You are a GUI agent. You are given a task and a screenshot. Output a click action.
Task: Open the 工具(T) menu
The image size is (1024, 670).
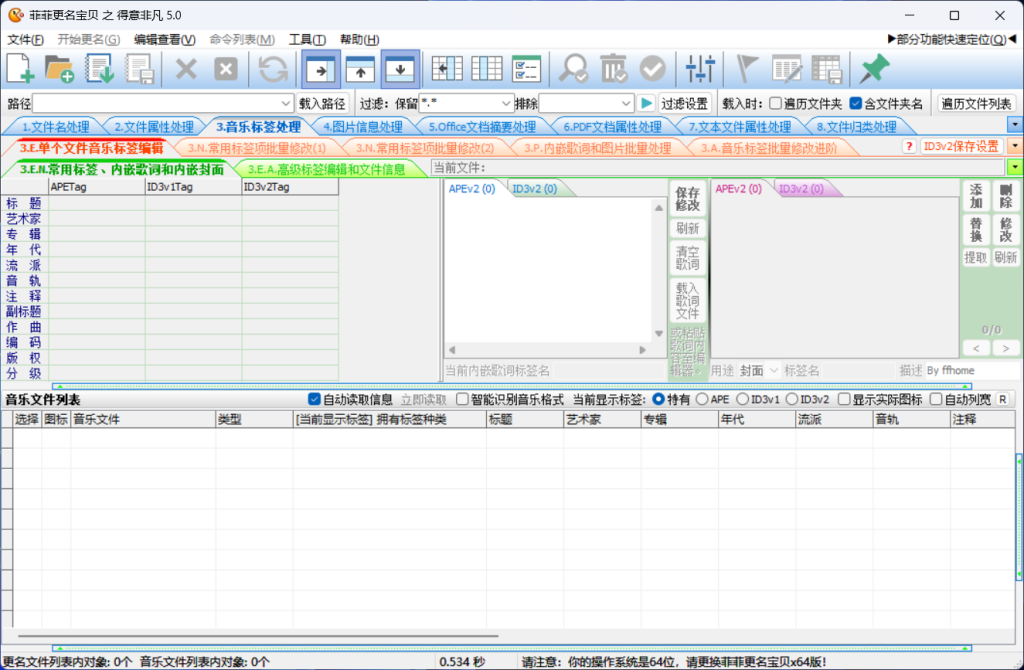click(x=306, y=39)
